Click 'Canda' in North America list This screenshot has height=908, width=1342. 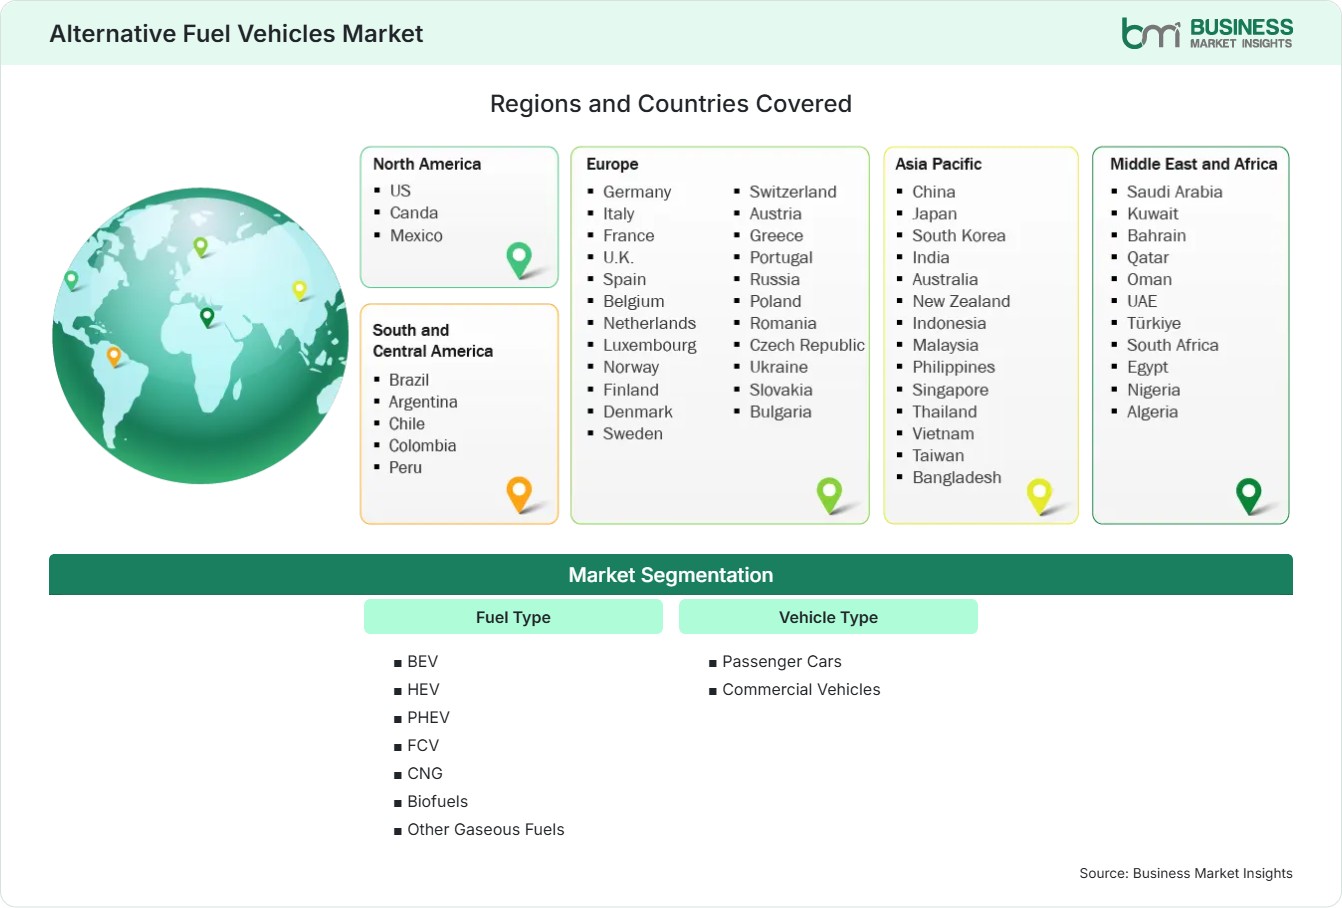414,213
